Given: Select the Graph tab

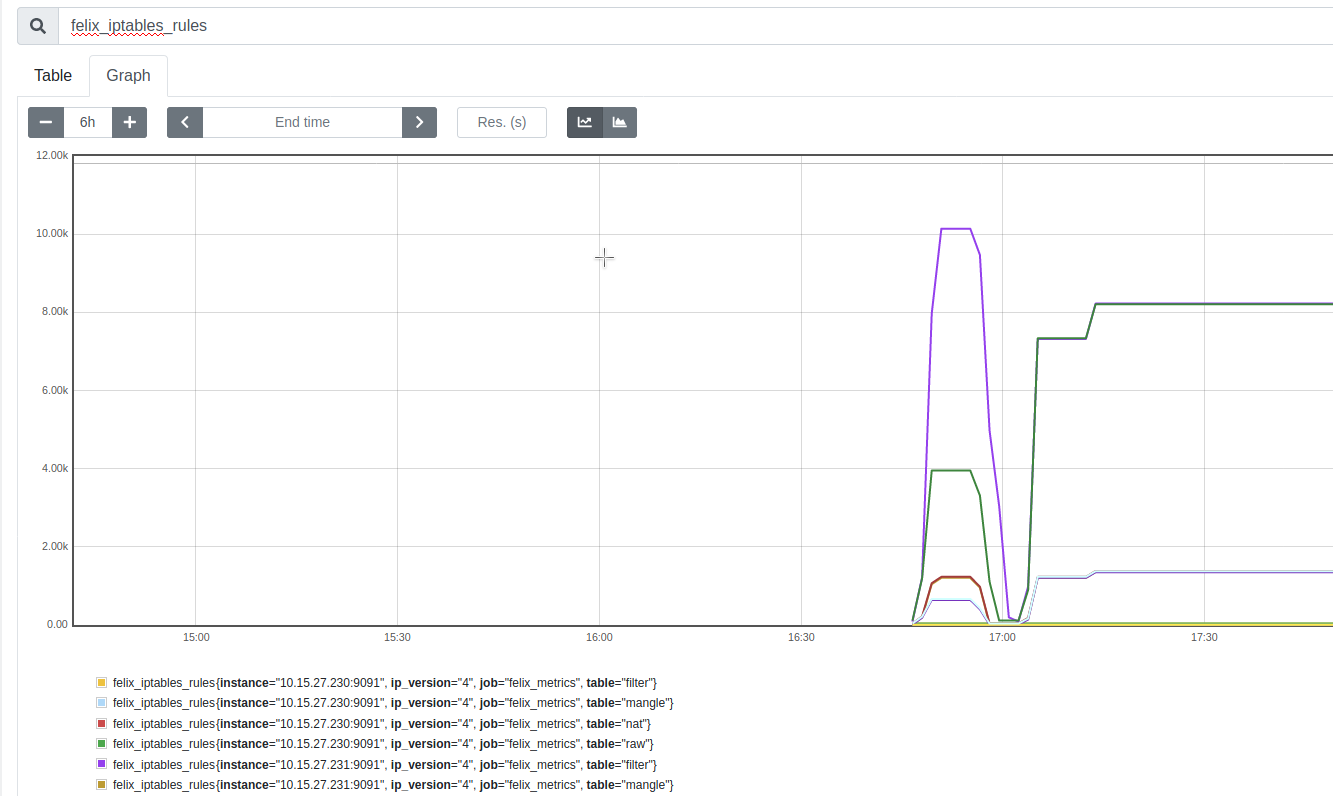Looking at the screenshot, I should click(x=128, y=75).
